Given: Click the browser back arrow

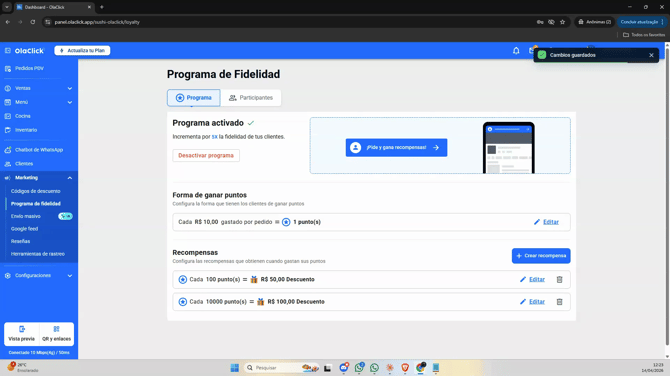Looking at the screenshot, I should pos(8,22).
